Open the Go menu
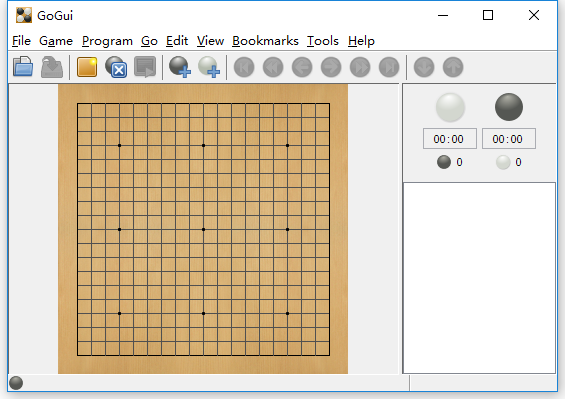565x399 pixels. (149, 41)
